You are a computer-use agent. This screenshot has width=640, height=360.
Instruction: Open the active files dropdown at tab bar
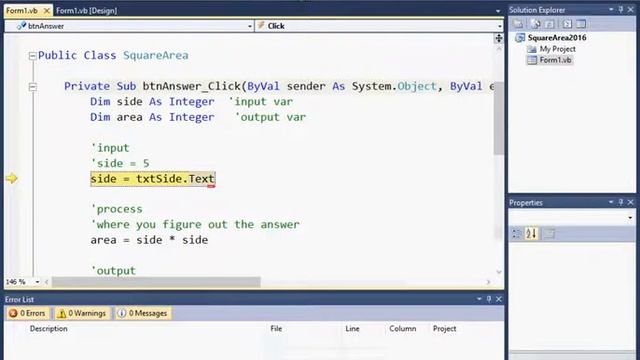tap(498, 11)
